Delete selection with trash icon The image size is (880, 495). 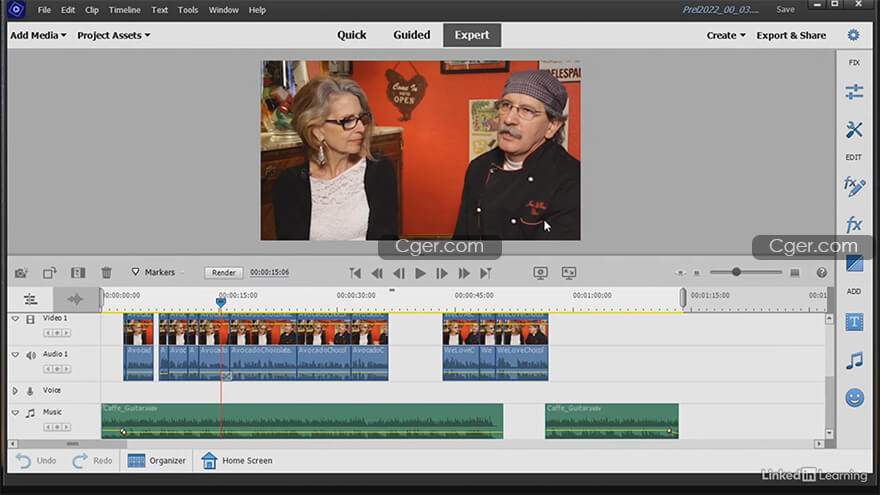point(106,273)
